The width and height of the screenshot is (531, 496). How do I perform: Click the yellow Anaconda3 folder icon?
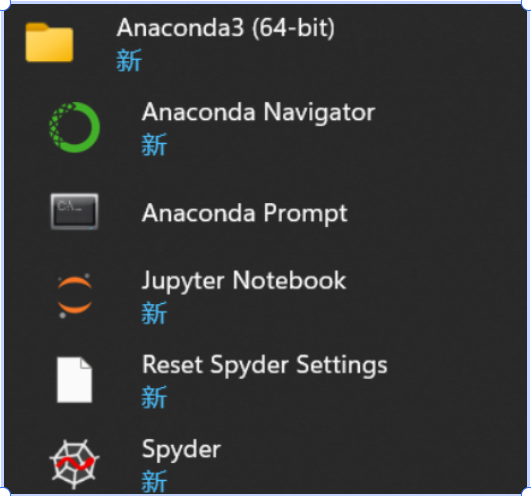pyautogui.click(x=49, y=42)
